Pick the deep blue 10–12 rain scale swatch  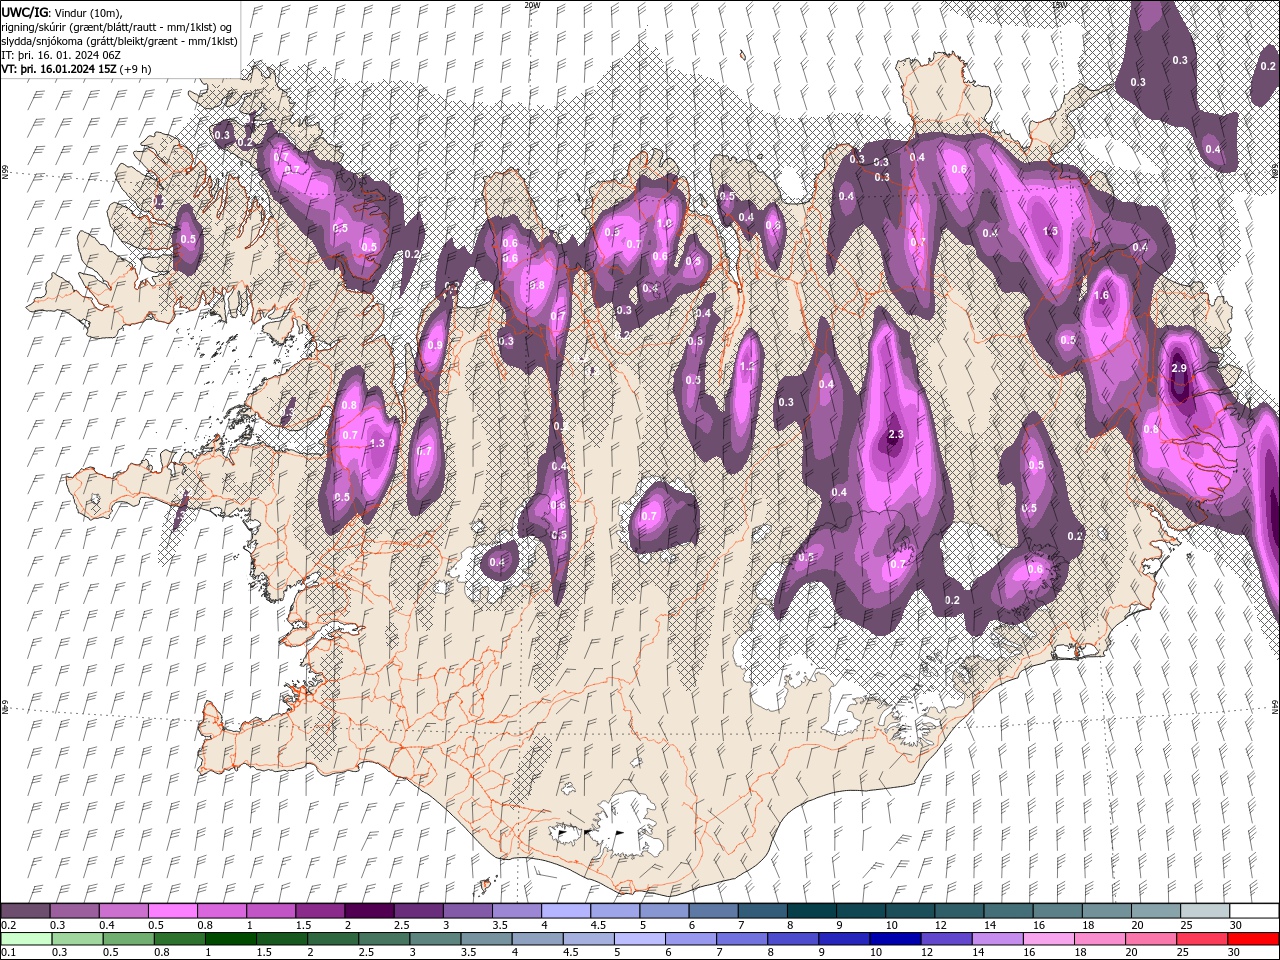895,939
